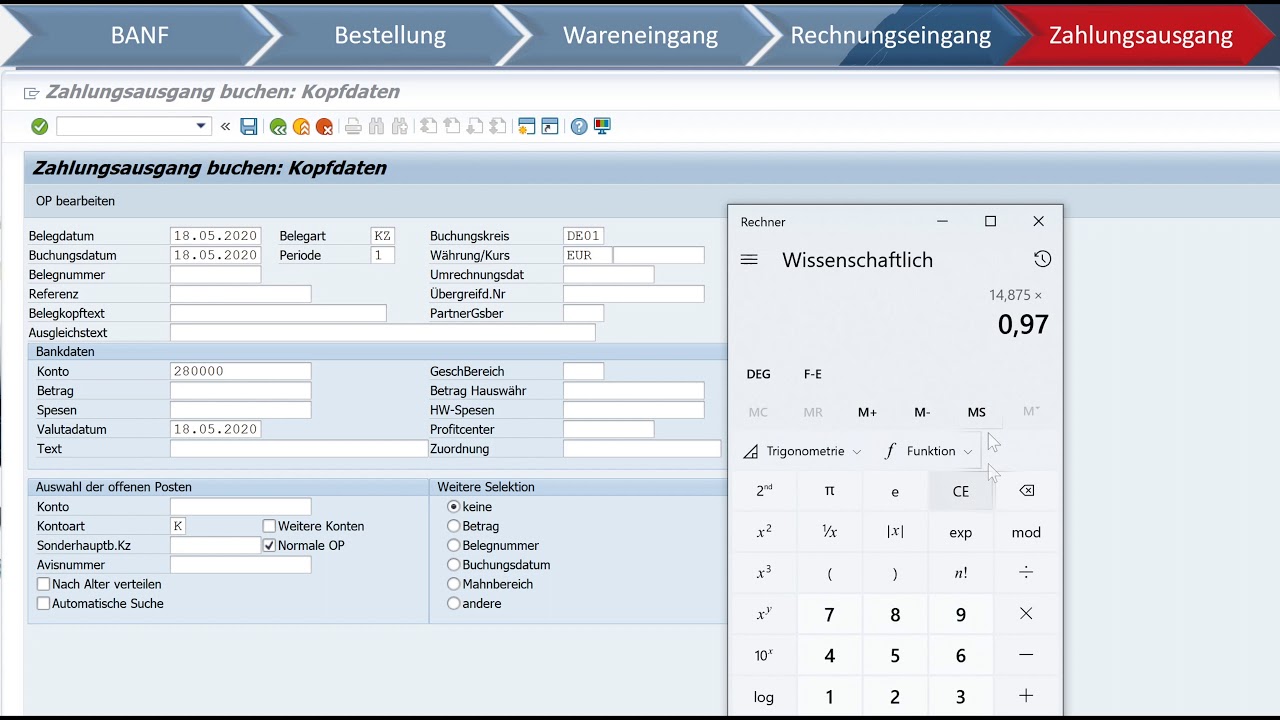Click the Save diskette icon
The width and height of the screenshot is (1280, 720).
tap(249, 126)
